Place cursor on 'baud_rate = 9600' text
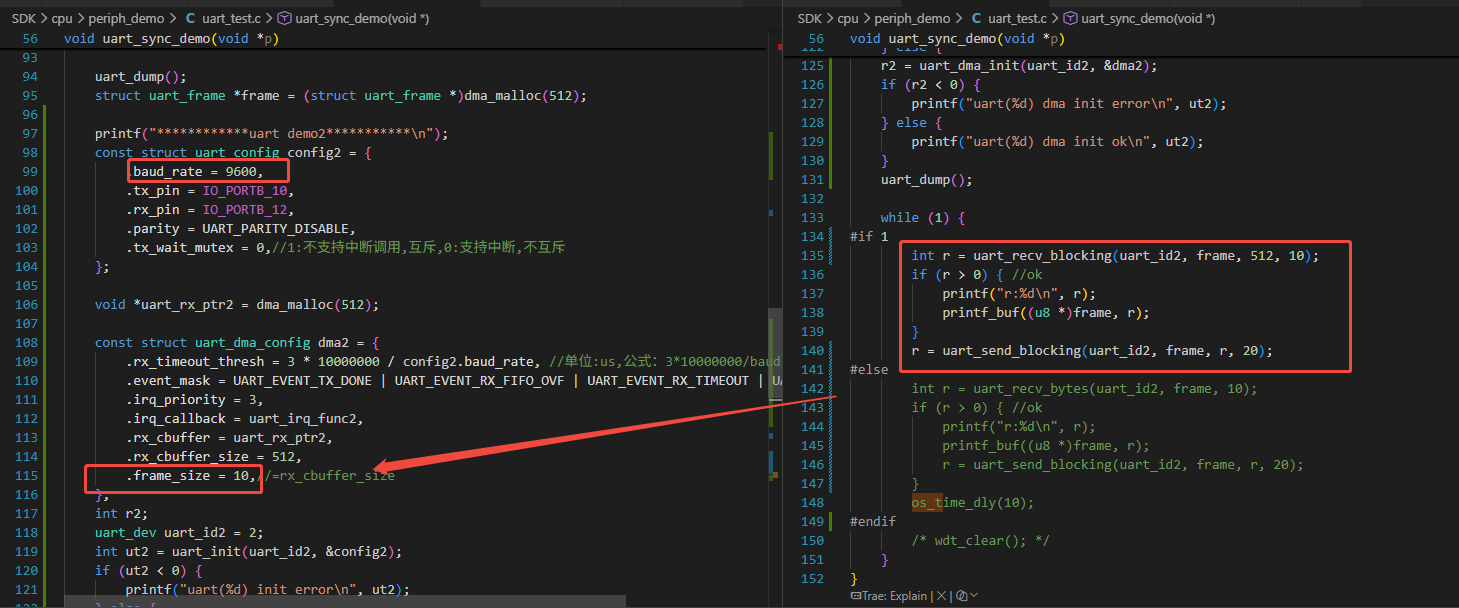 195,171
